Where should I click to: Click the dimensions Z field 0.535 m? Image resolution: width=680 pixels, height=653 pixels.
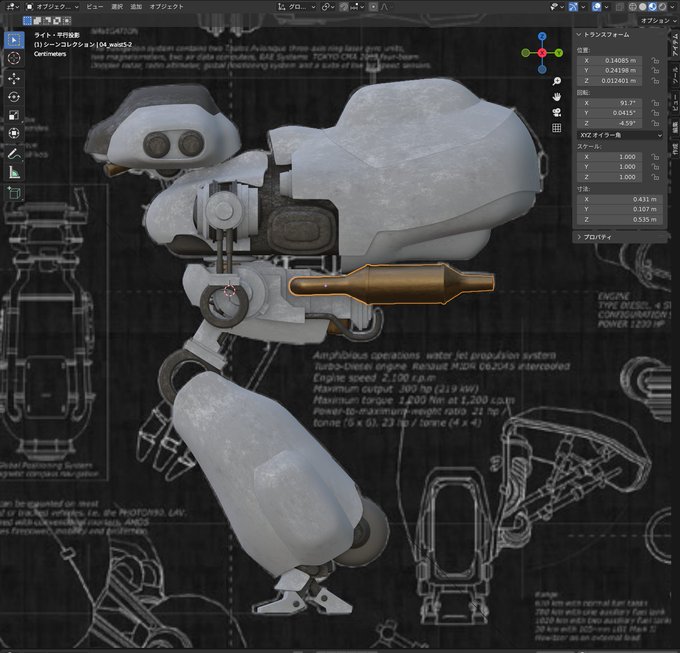pyautogui.click(x=620, y=219)
